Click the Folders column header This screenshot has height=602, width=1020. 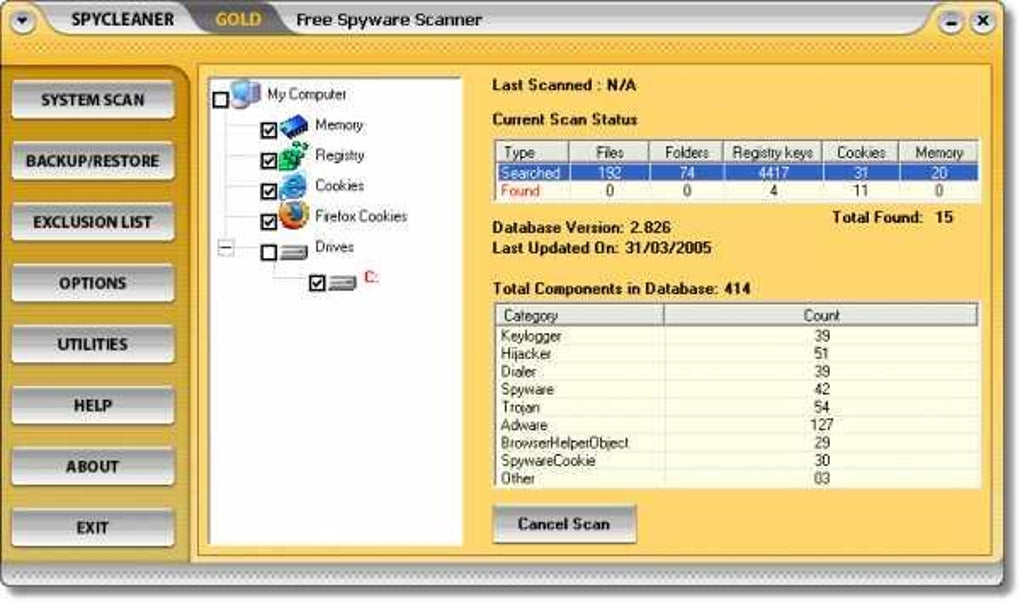[686, 152]
